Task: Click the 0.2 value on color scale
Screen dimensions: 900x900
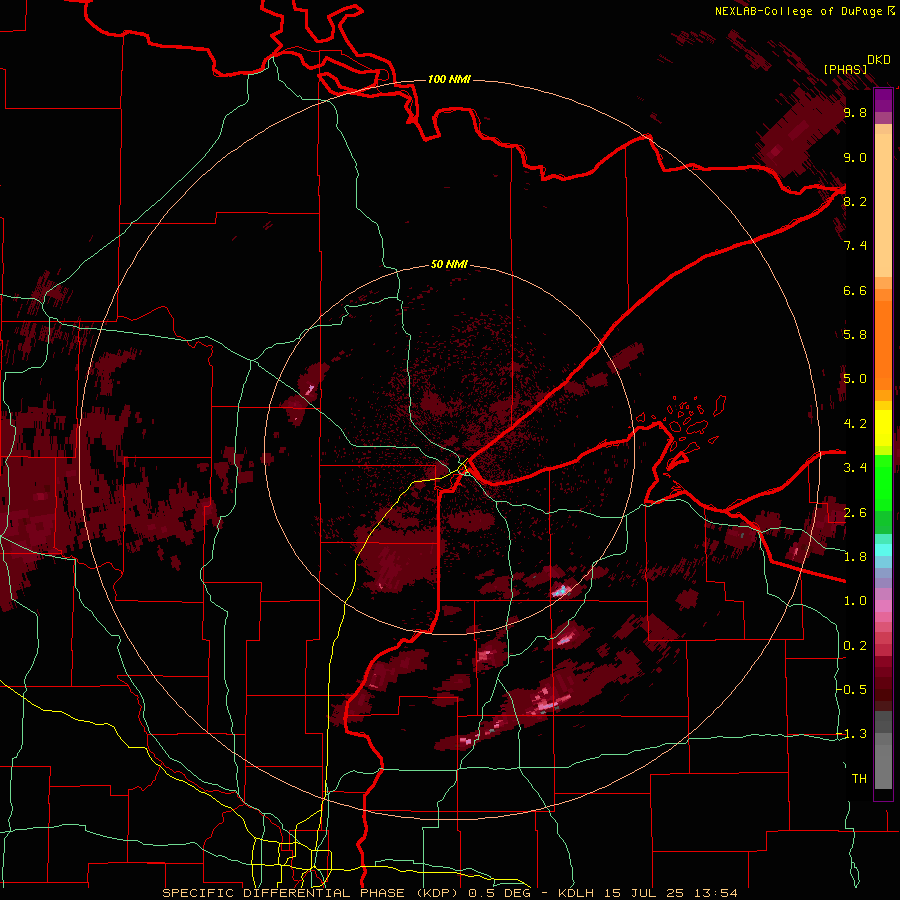Action: tap(855, 646)
